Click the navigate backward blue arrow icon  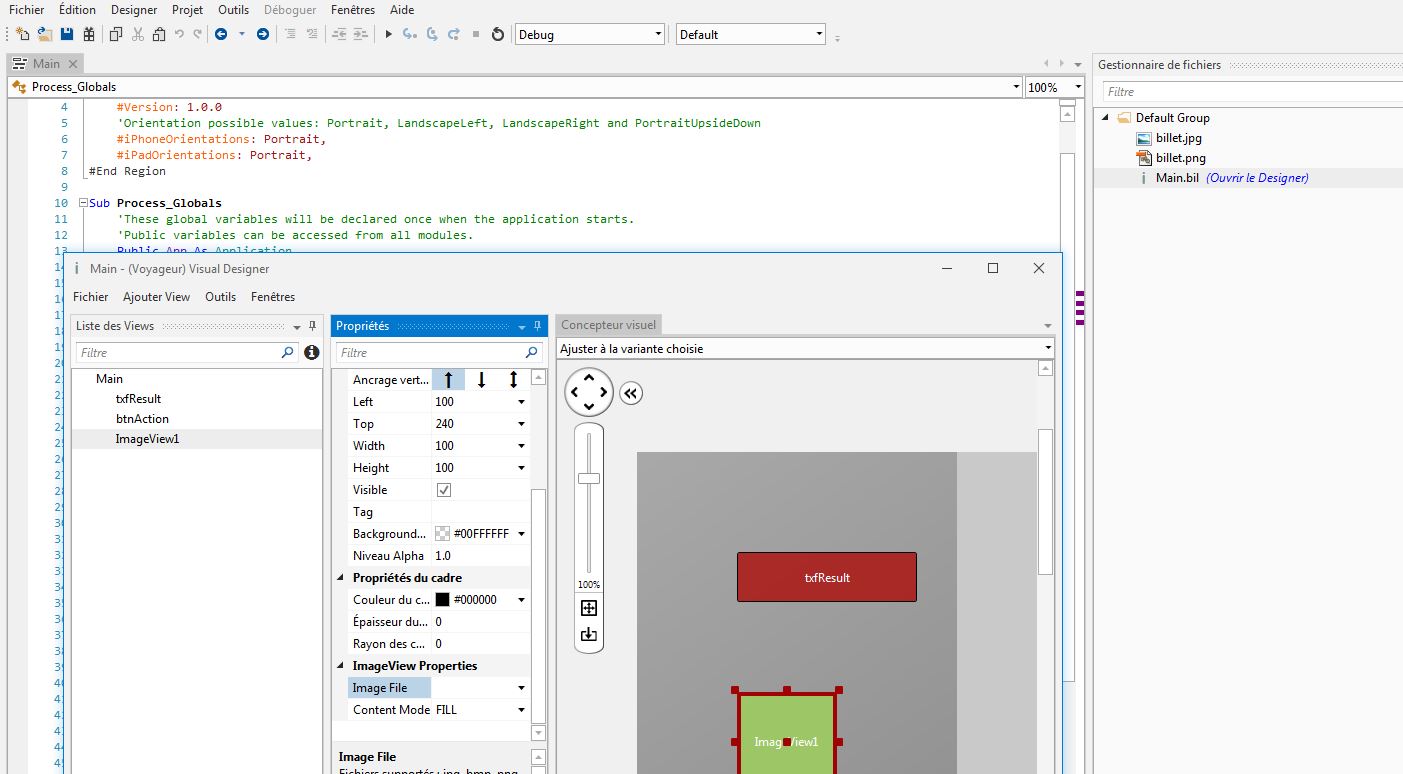pyautogui.click(x=221, y=34)
